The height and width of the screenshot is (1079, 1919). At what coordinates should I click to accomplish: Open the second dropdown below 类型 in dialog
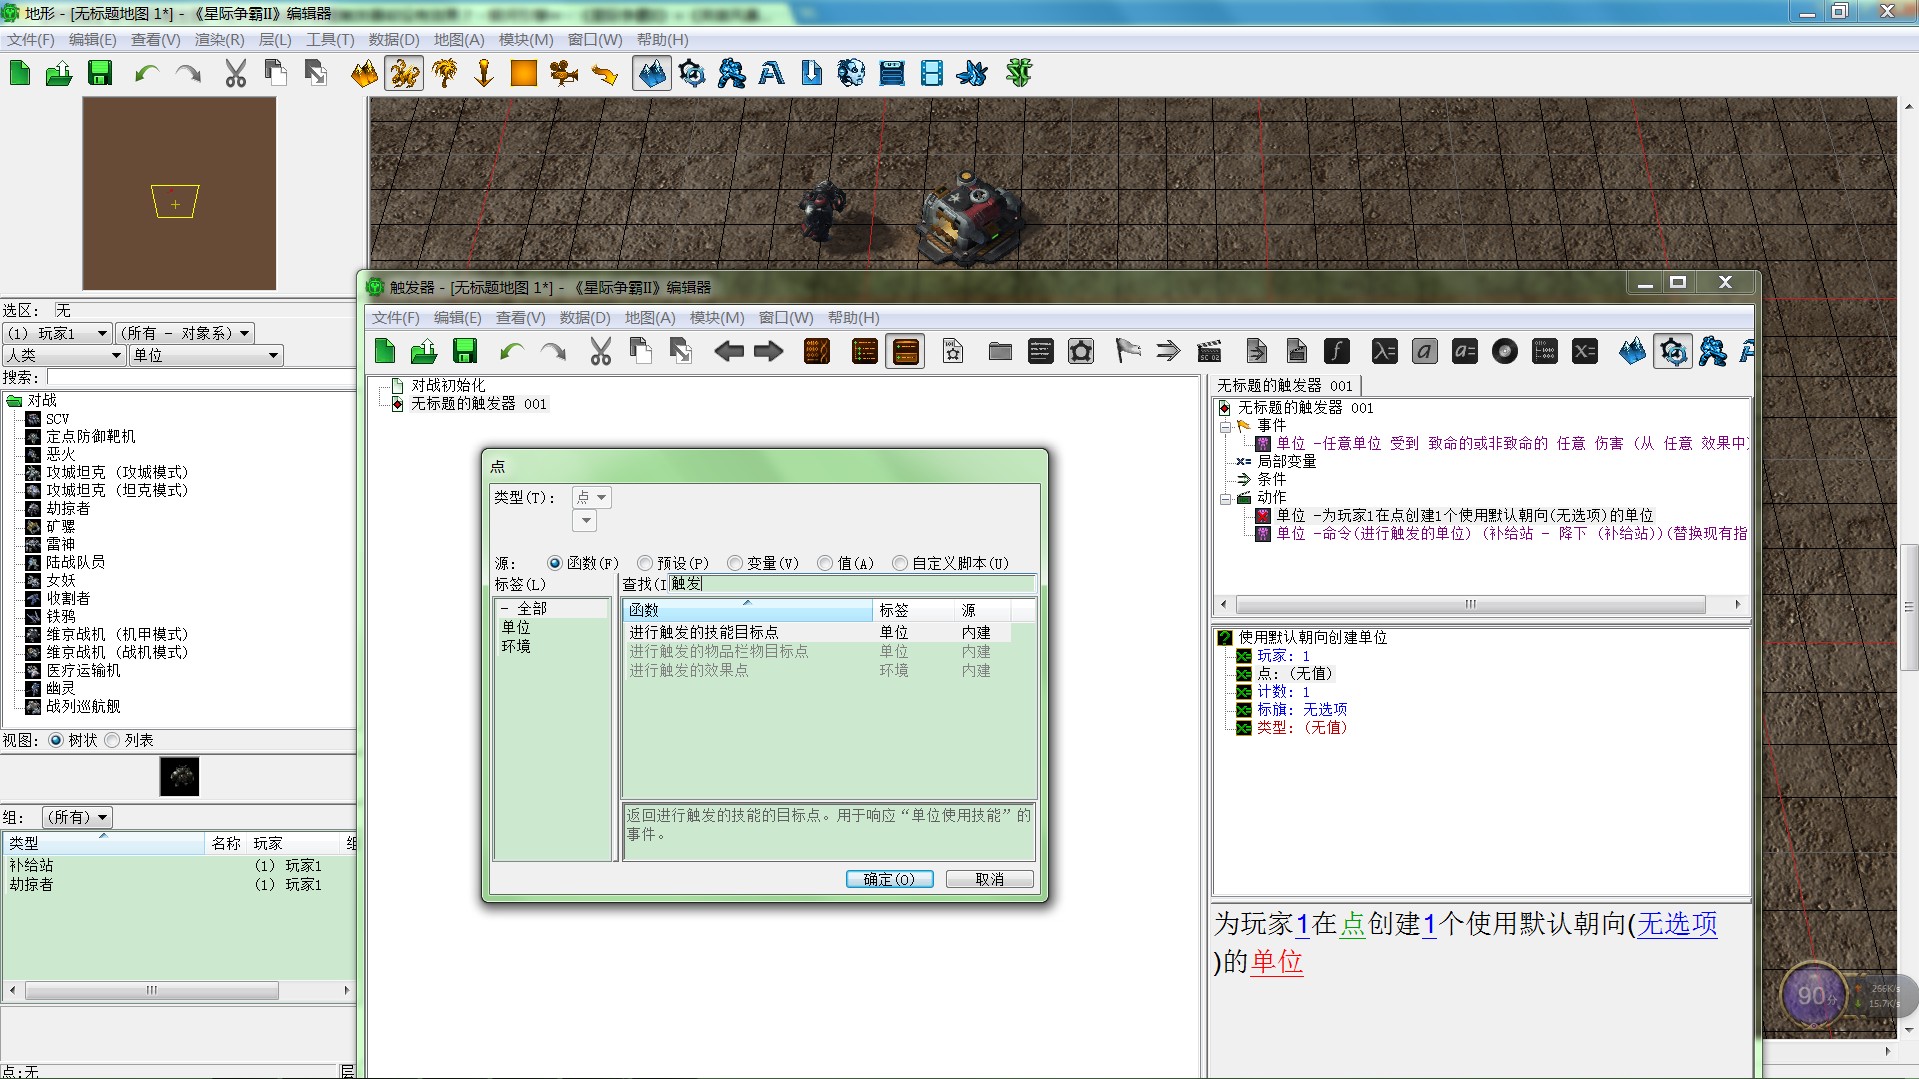[x=585, y=520]
